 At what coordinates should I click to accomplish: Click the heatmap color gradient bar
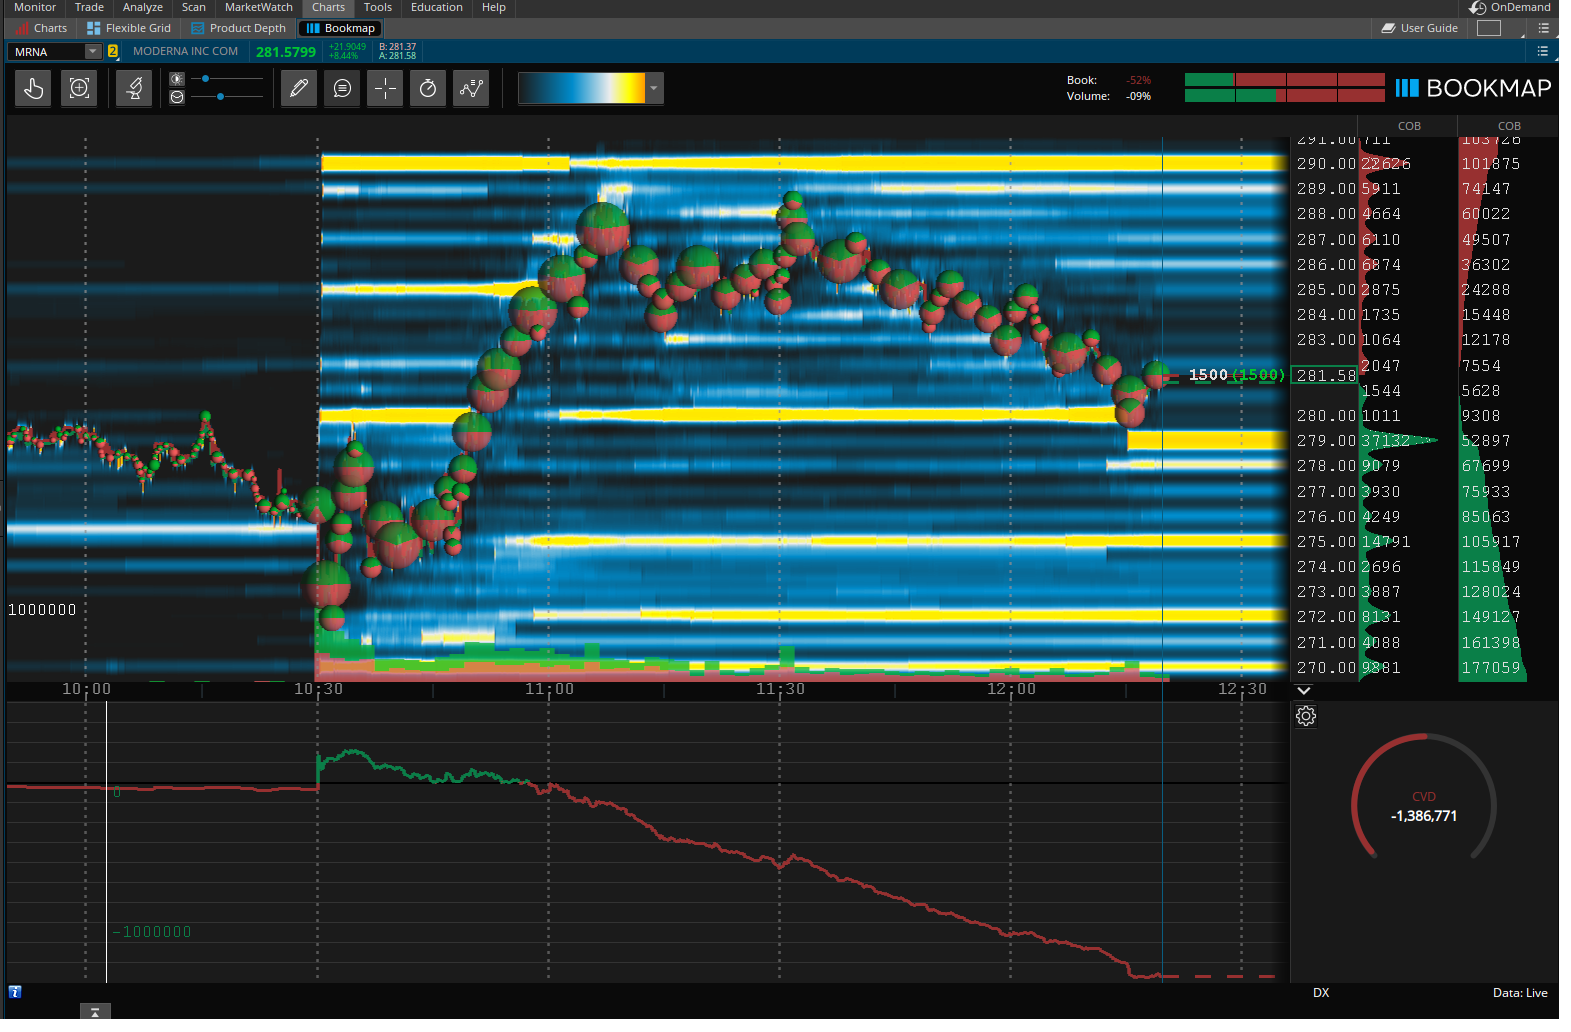(581, 88)
